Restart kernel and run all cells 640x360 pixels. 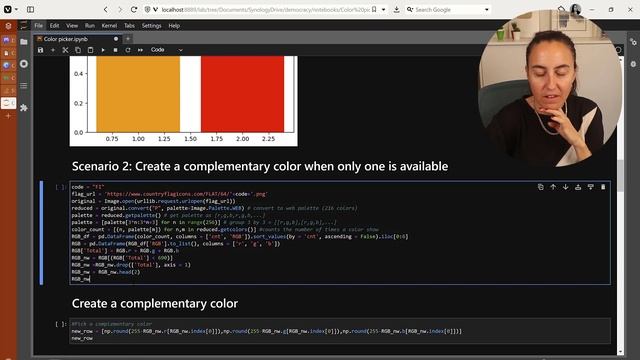pos(140,50)
